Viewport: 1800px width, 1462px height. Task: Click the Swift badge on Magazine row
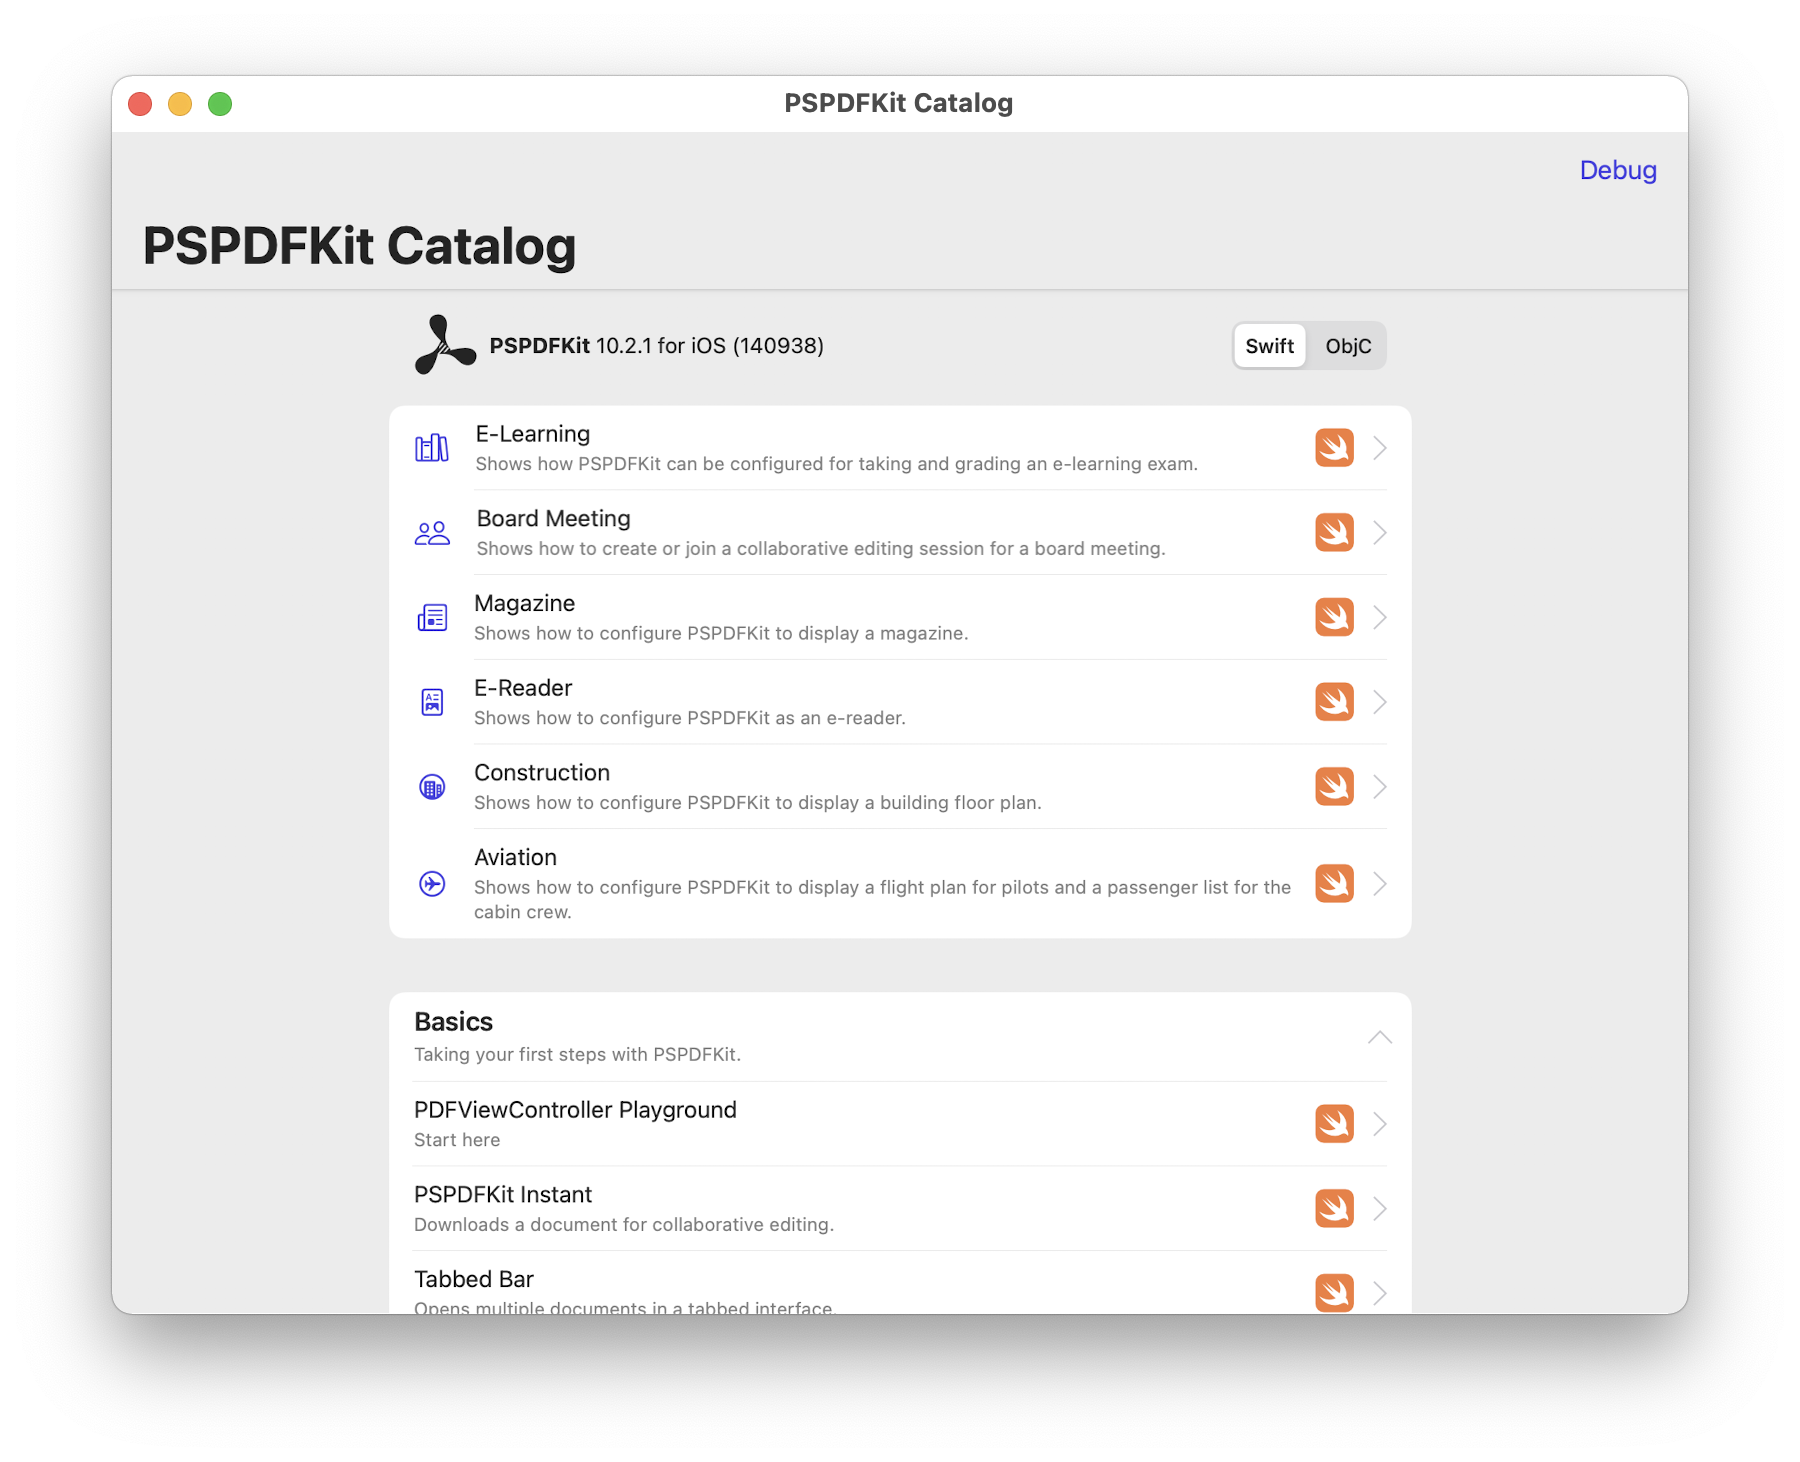(x=1334, y=617)
